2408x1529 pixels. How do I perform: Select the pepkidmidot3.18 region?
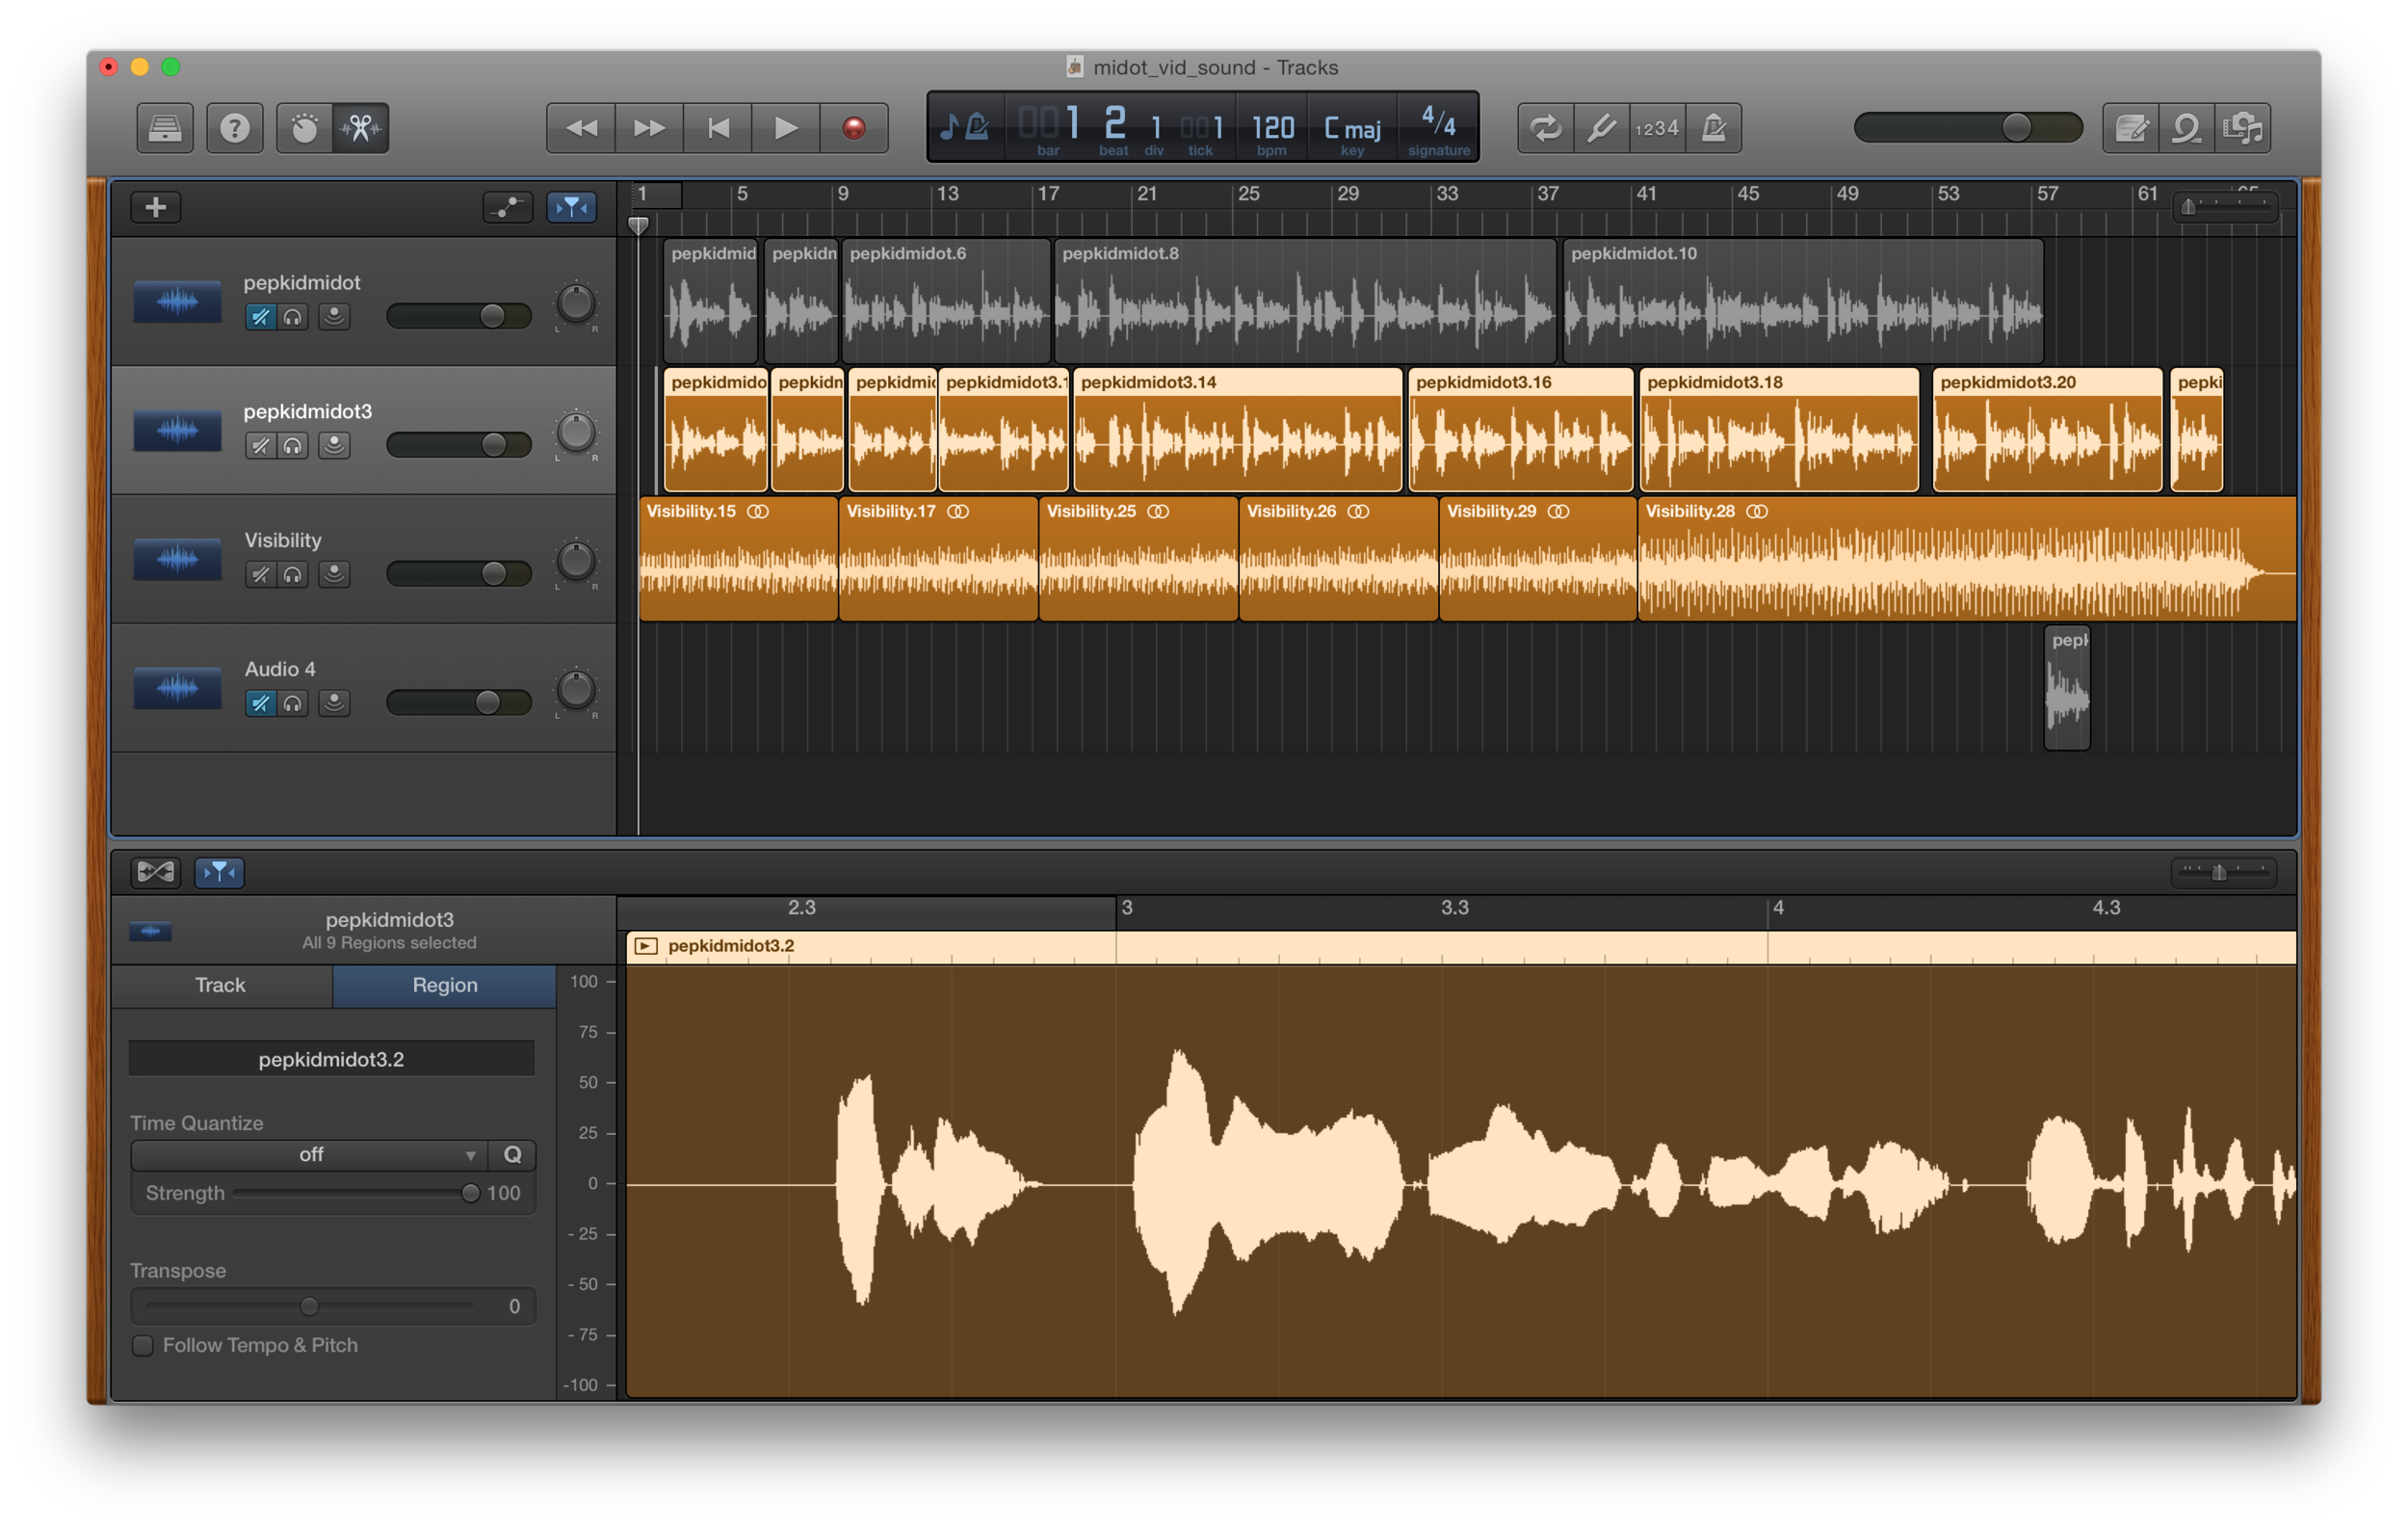tap(1780, 430)
